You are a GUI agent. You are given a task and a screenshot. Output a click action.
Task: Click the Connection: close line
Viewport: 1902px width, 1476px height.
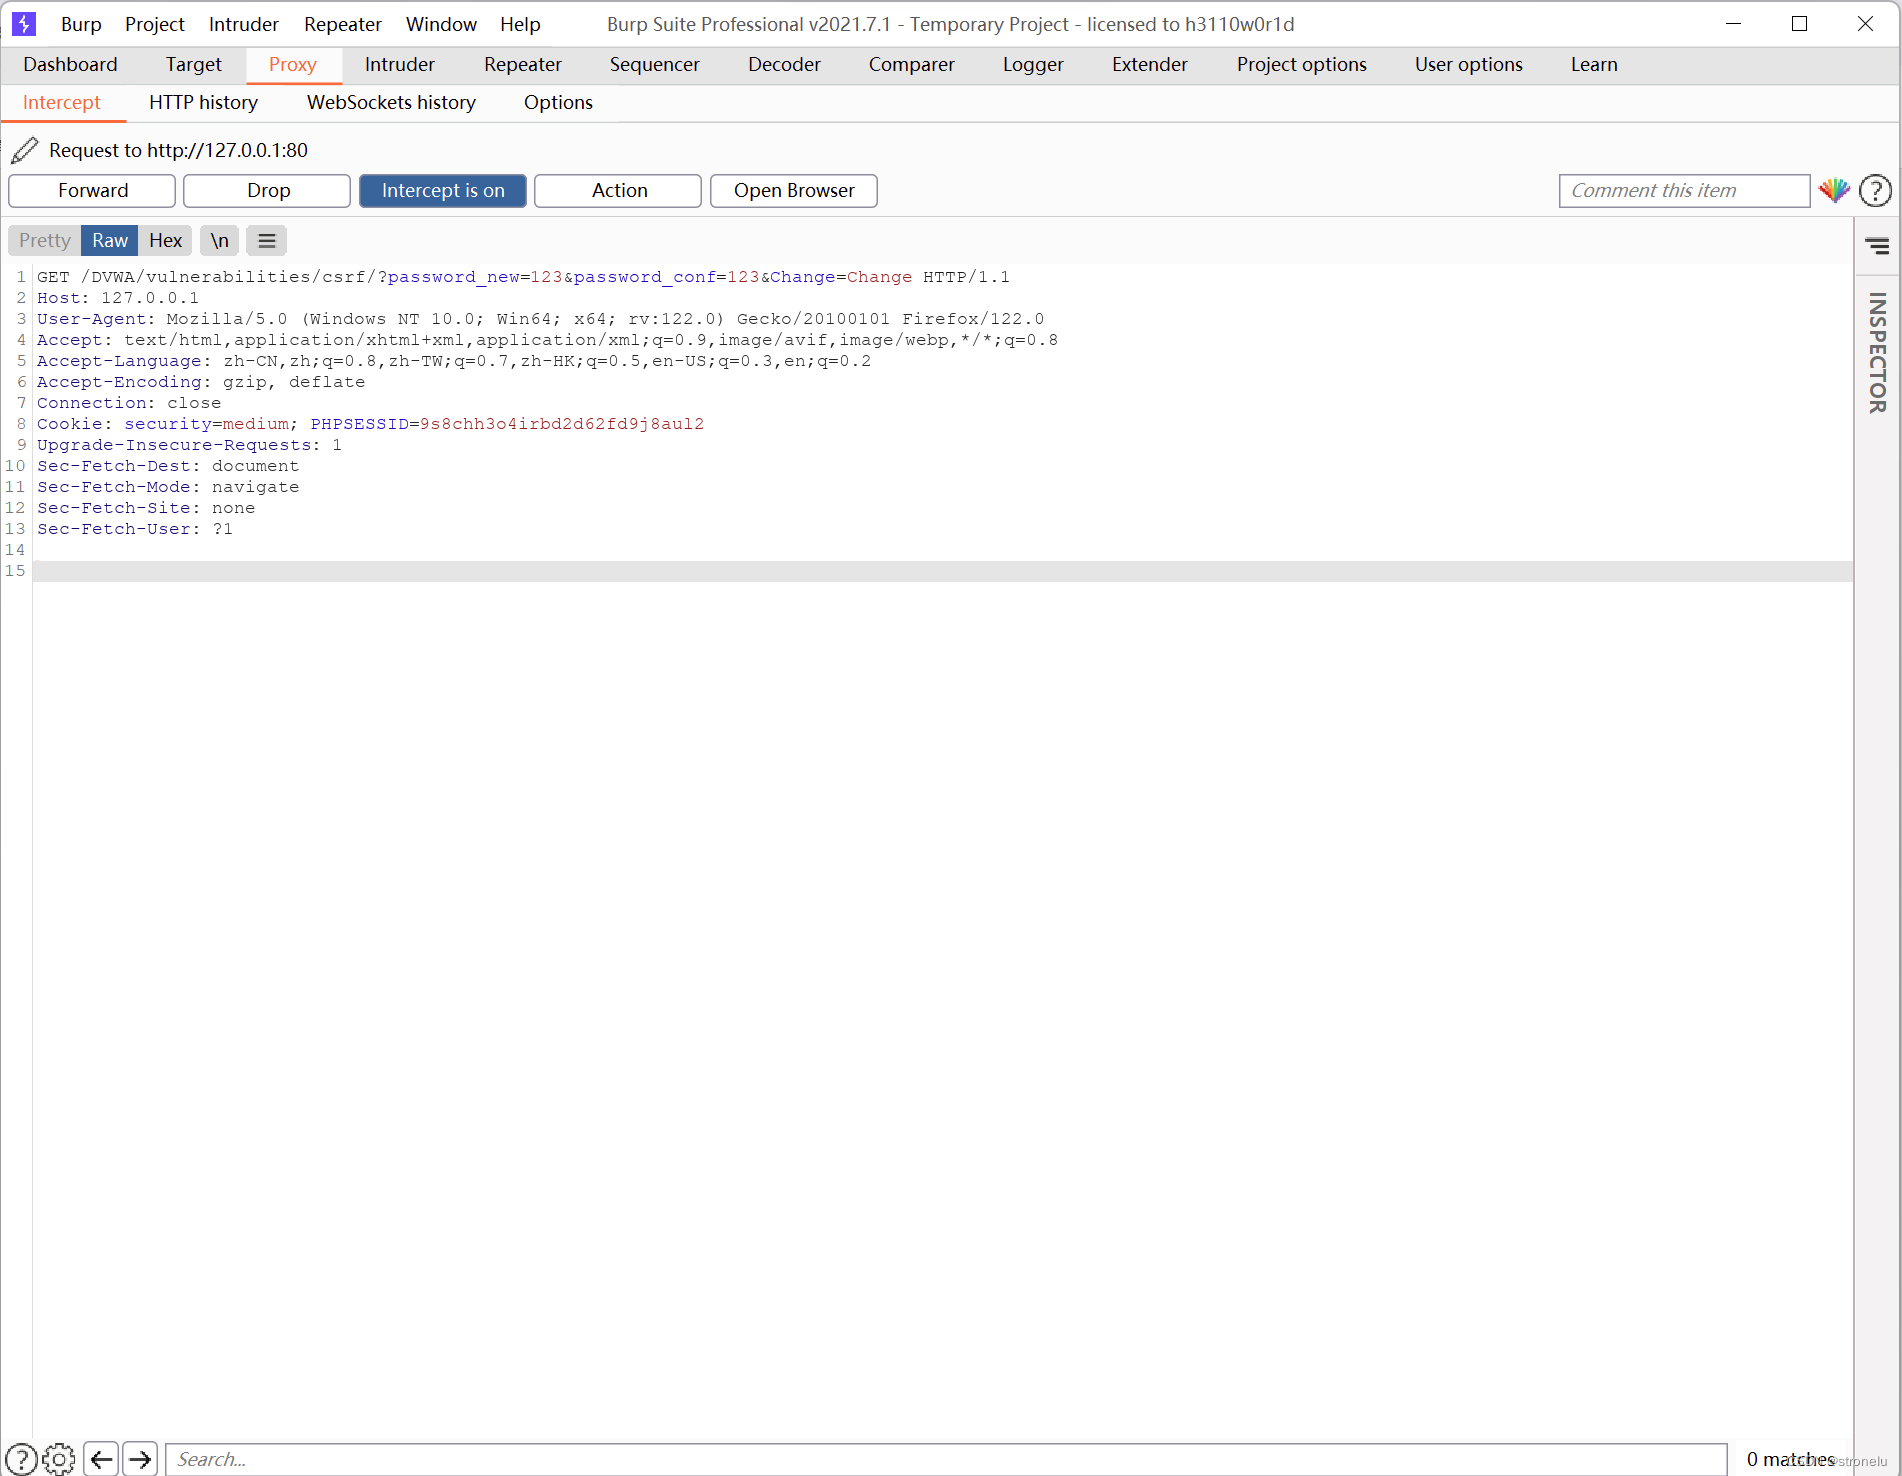click(x=129, y=403)
